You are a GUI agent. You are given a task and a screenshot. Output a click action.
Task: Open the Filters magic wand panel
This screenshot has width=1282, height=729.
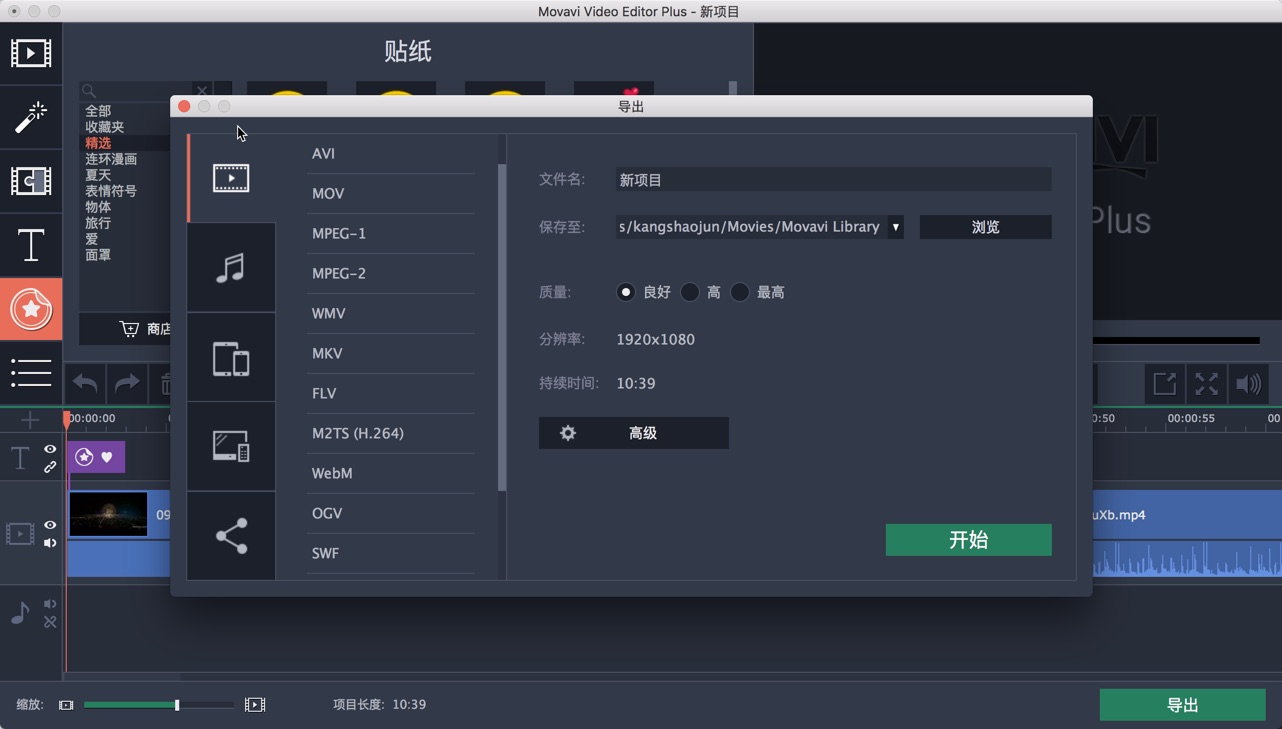point(32,117)
